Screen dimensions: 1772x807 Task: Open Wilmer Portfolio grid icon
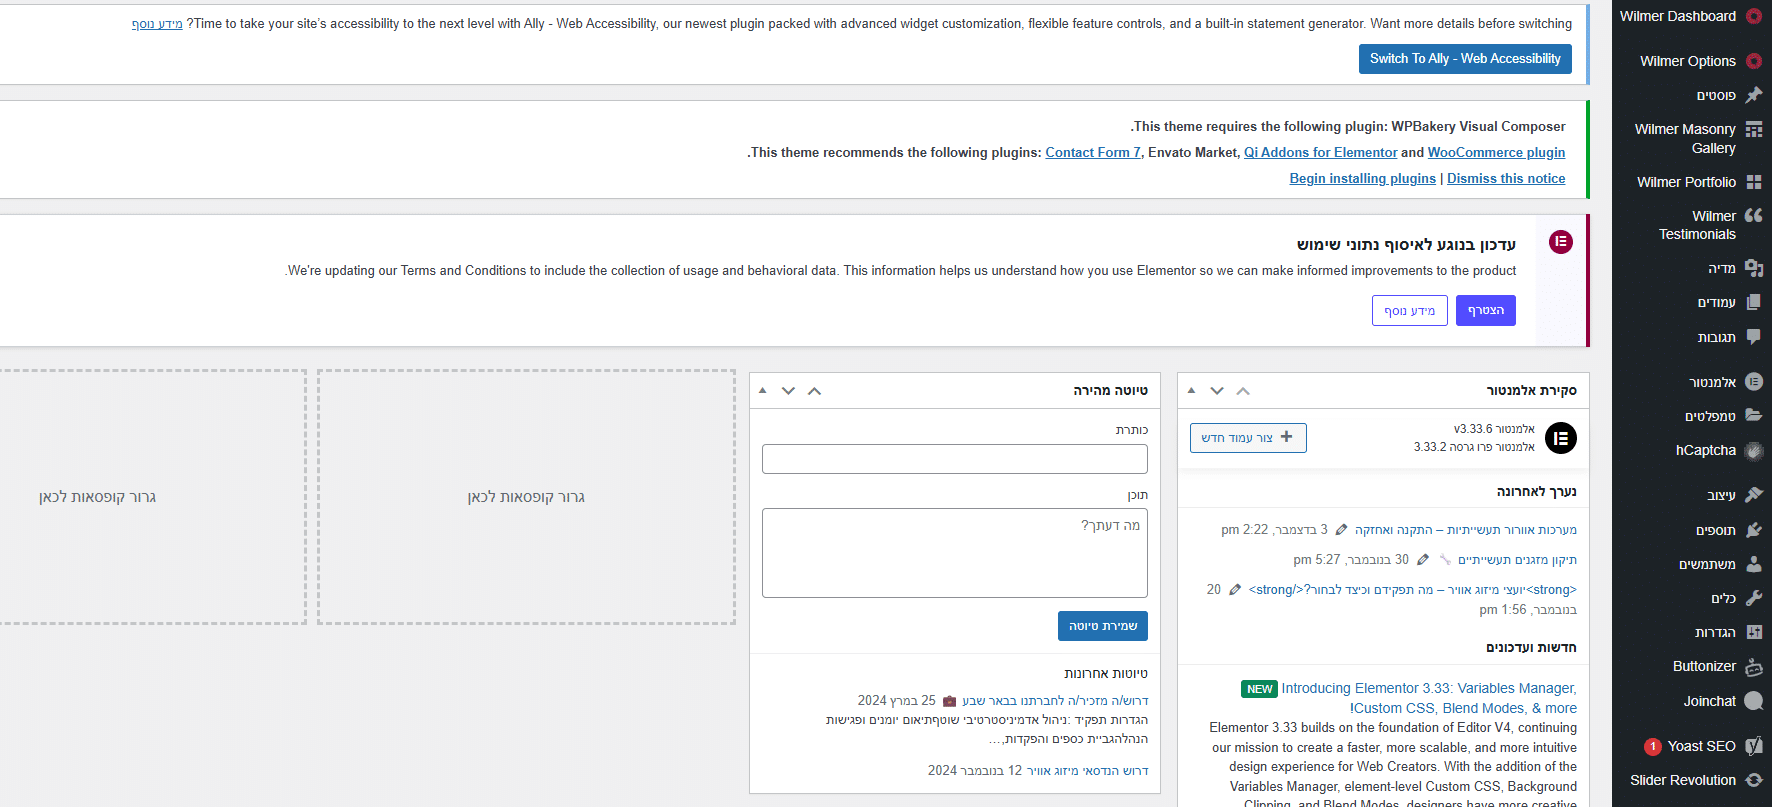1753,182
